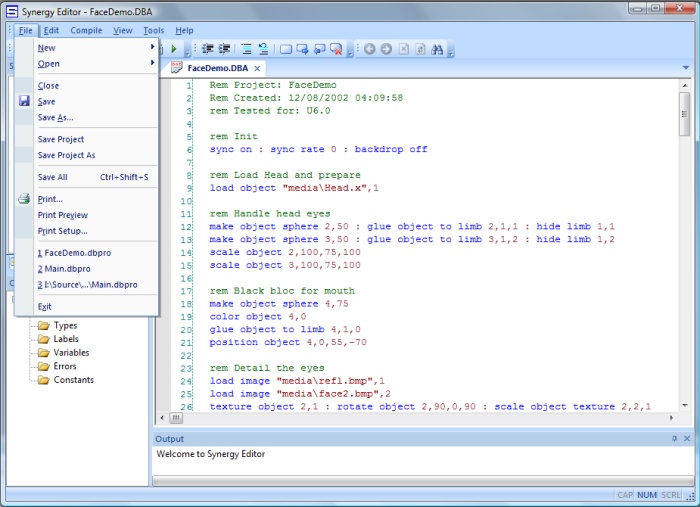Click the grey Back arrow toolbar icon

[370, 49]
